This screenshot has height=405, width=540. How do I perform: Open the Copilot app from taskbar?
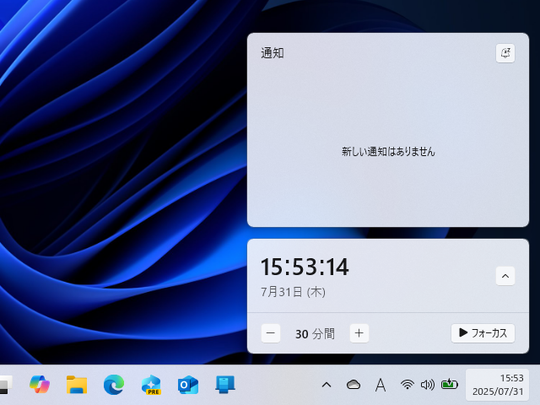(x=40, y=384)
